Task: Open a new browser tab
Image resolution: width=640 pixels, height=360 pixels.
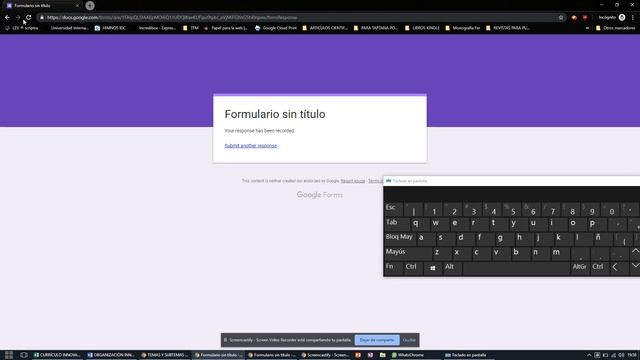Action: [x=90, y=6]
